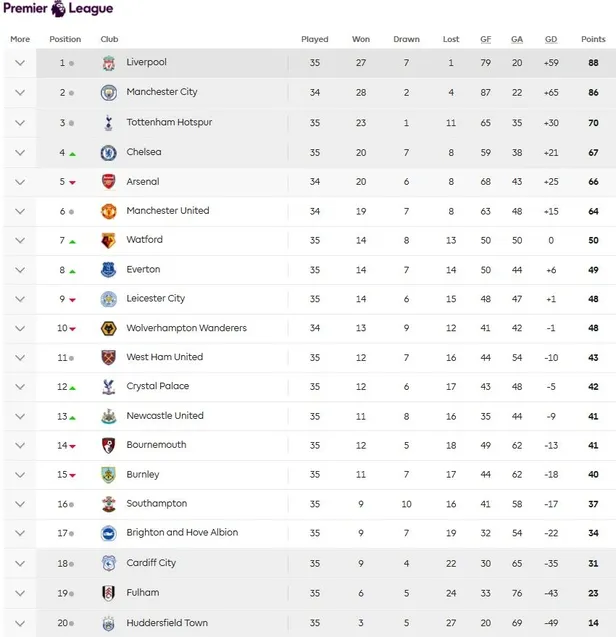Click the Manchester City crest icon

coord(108,93)
